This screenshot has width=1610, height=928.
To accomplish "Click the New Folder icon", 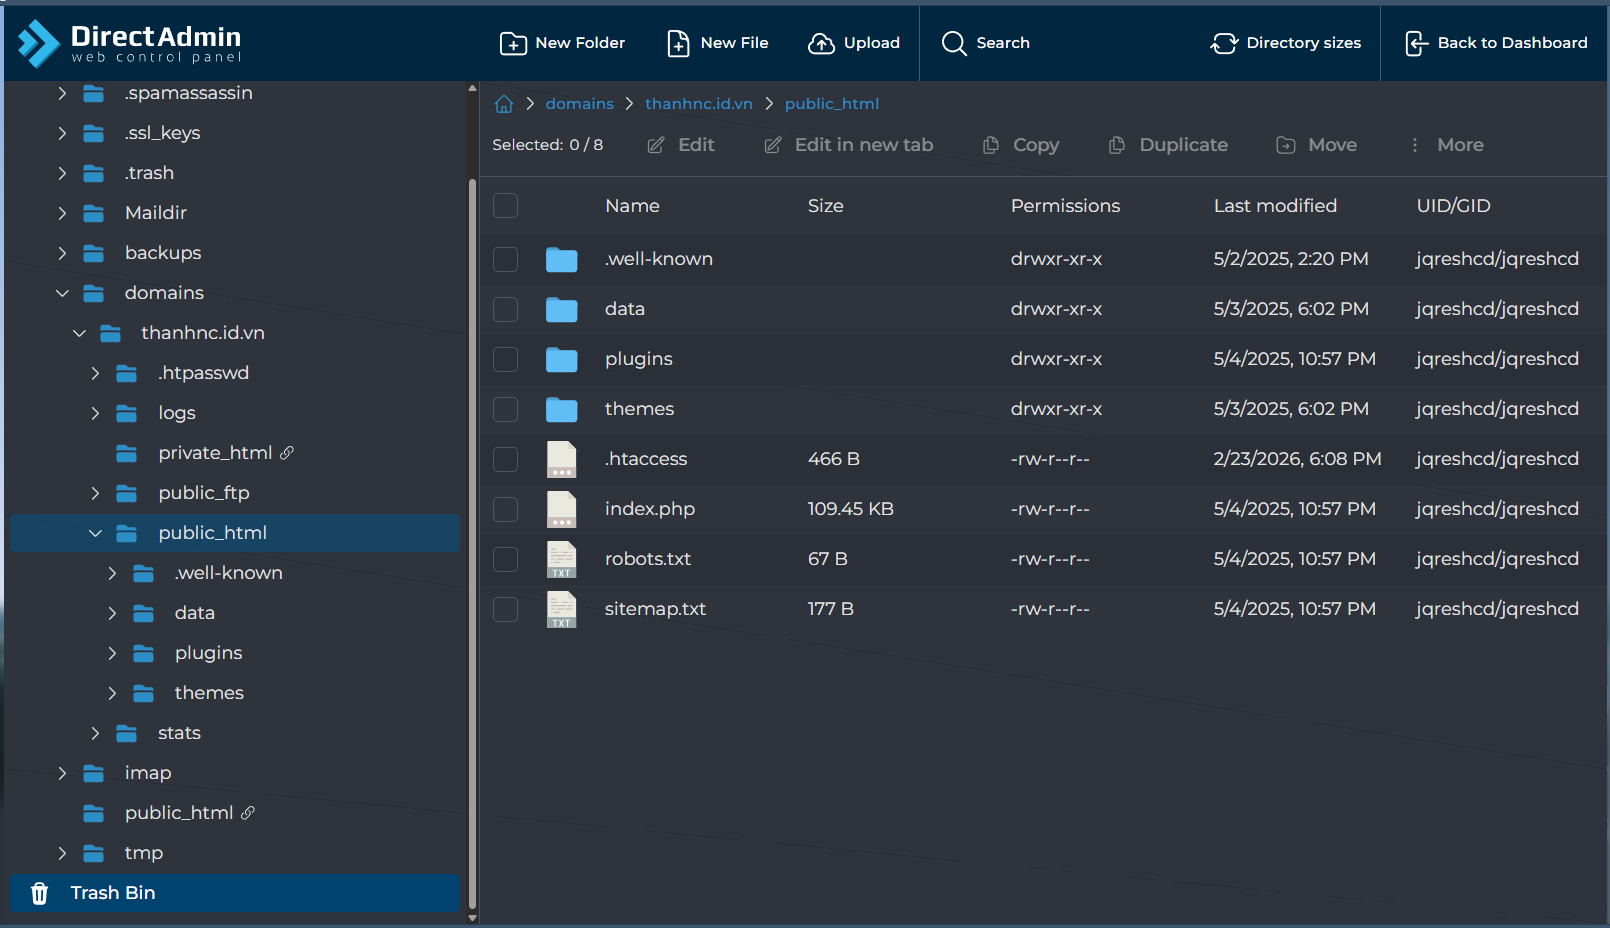I will click(513, 43).
